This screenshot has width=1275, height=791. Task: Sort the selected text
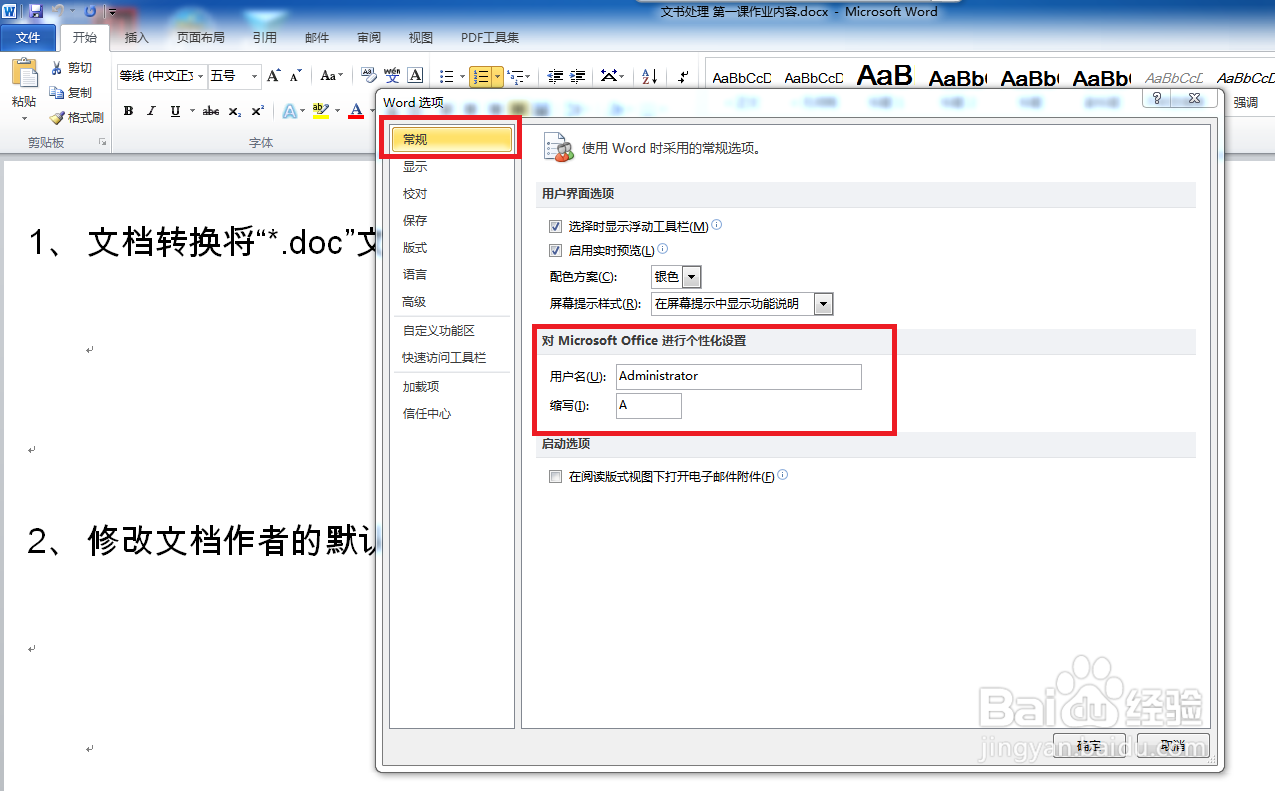point(649,76)
